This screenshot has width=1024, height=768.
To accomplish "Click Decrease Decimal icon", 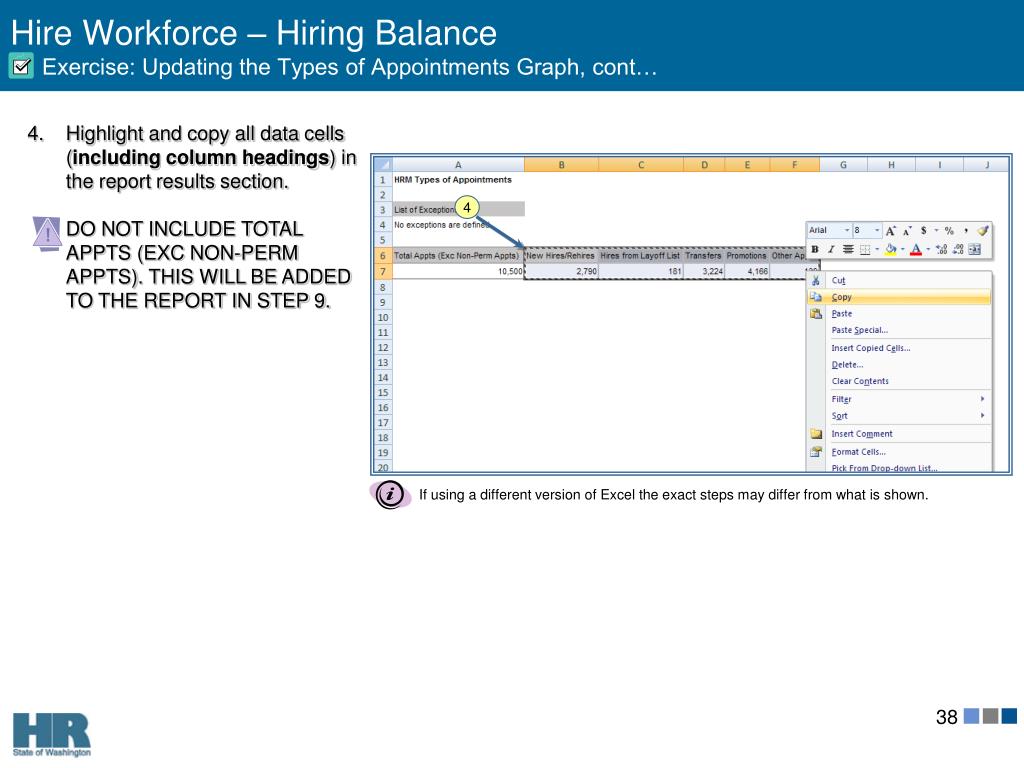I will pyautogui.click(x=957, y=249).
